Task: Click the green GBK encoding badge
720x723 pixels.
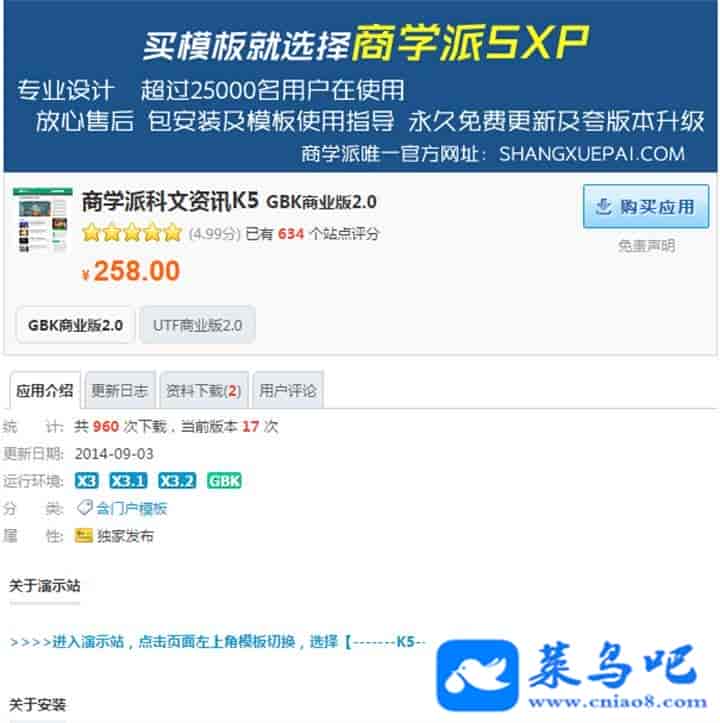Action: (x=224, y=481)
